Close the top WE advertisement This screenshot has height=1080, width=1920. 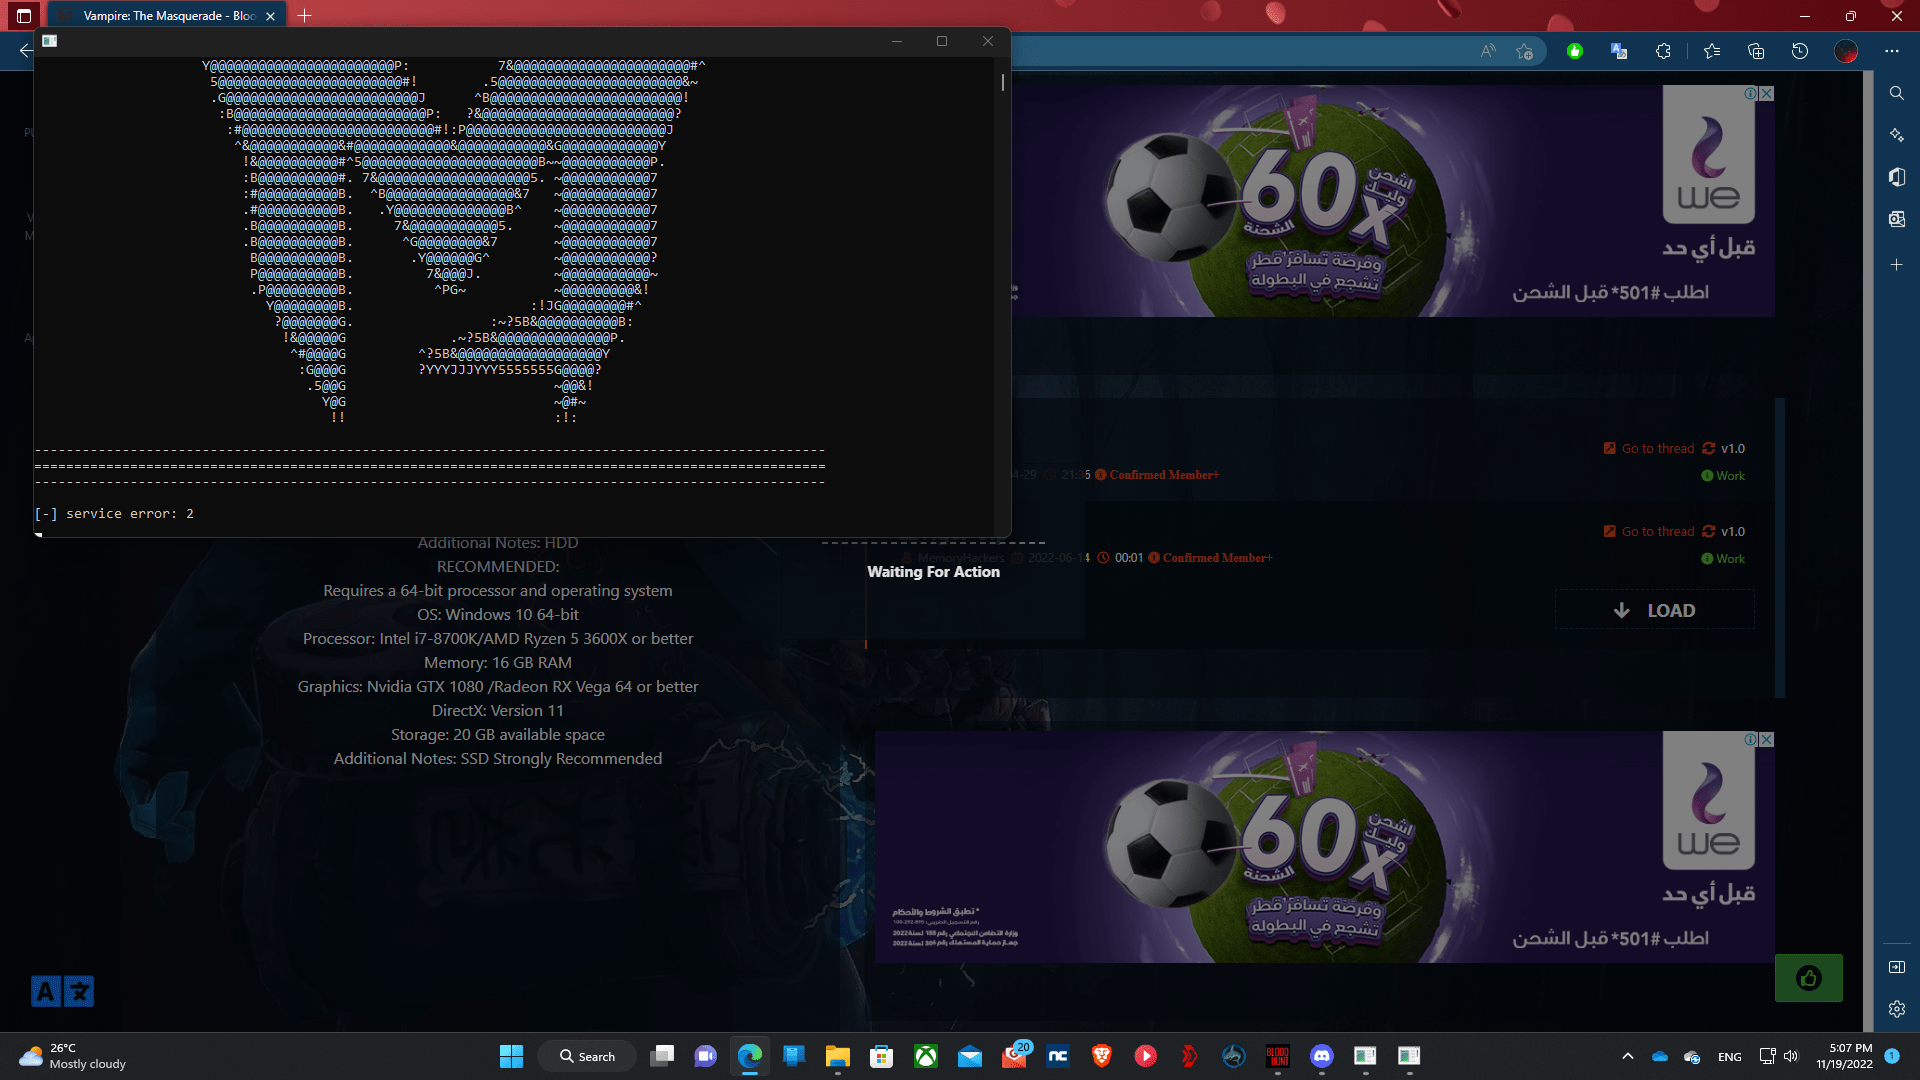click(1767, 93)
